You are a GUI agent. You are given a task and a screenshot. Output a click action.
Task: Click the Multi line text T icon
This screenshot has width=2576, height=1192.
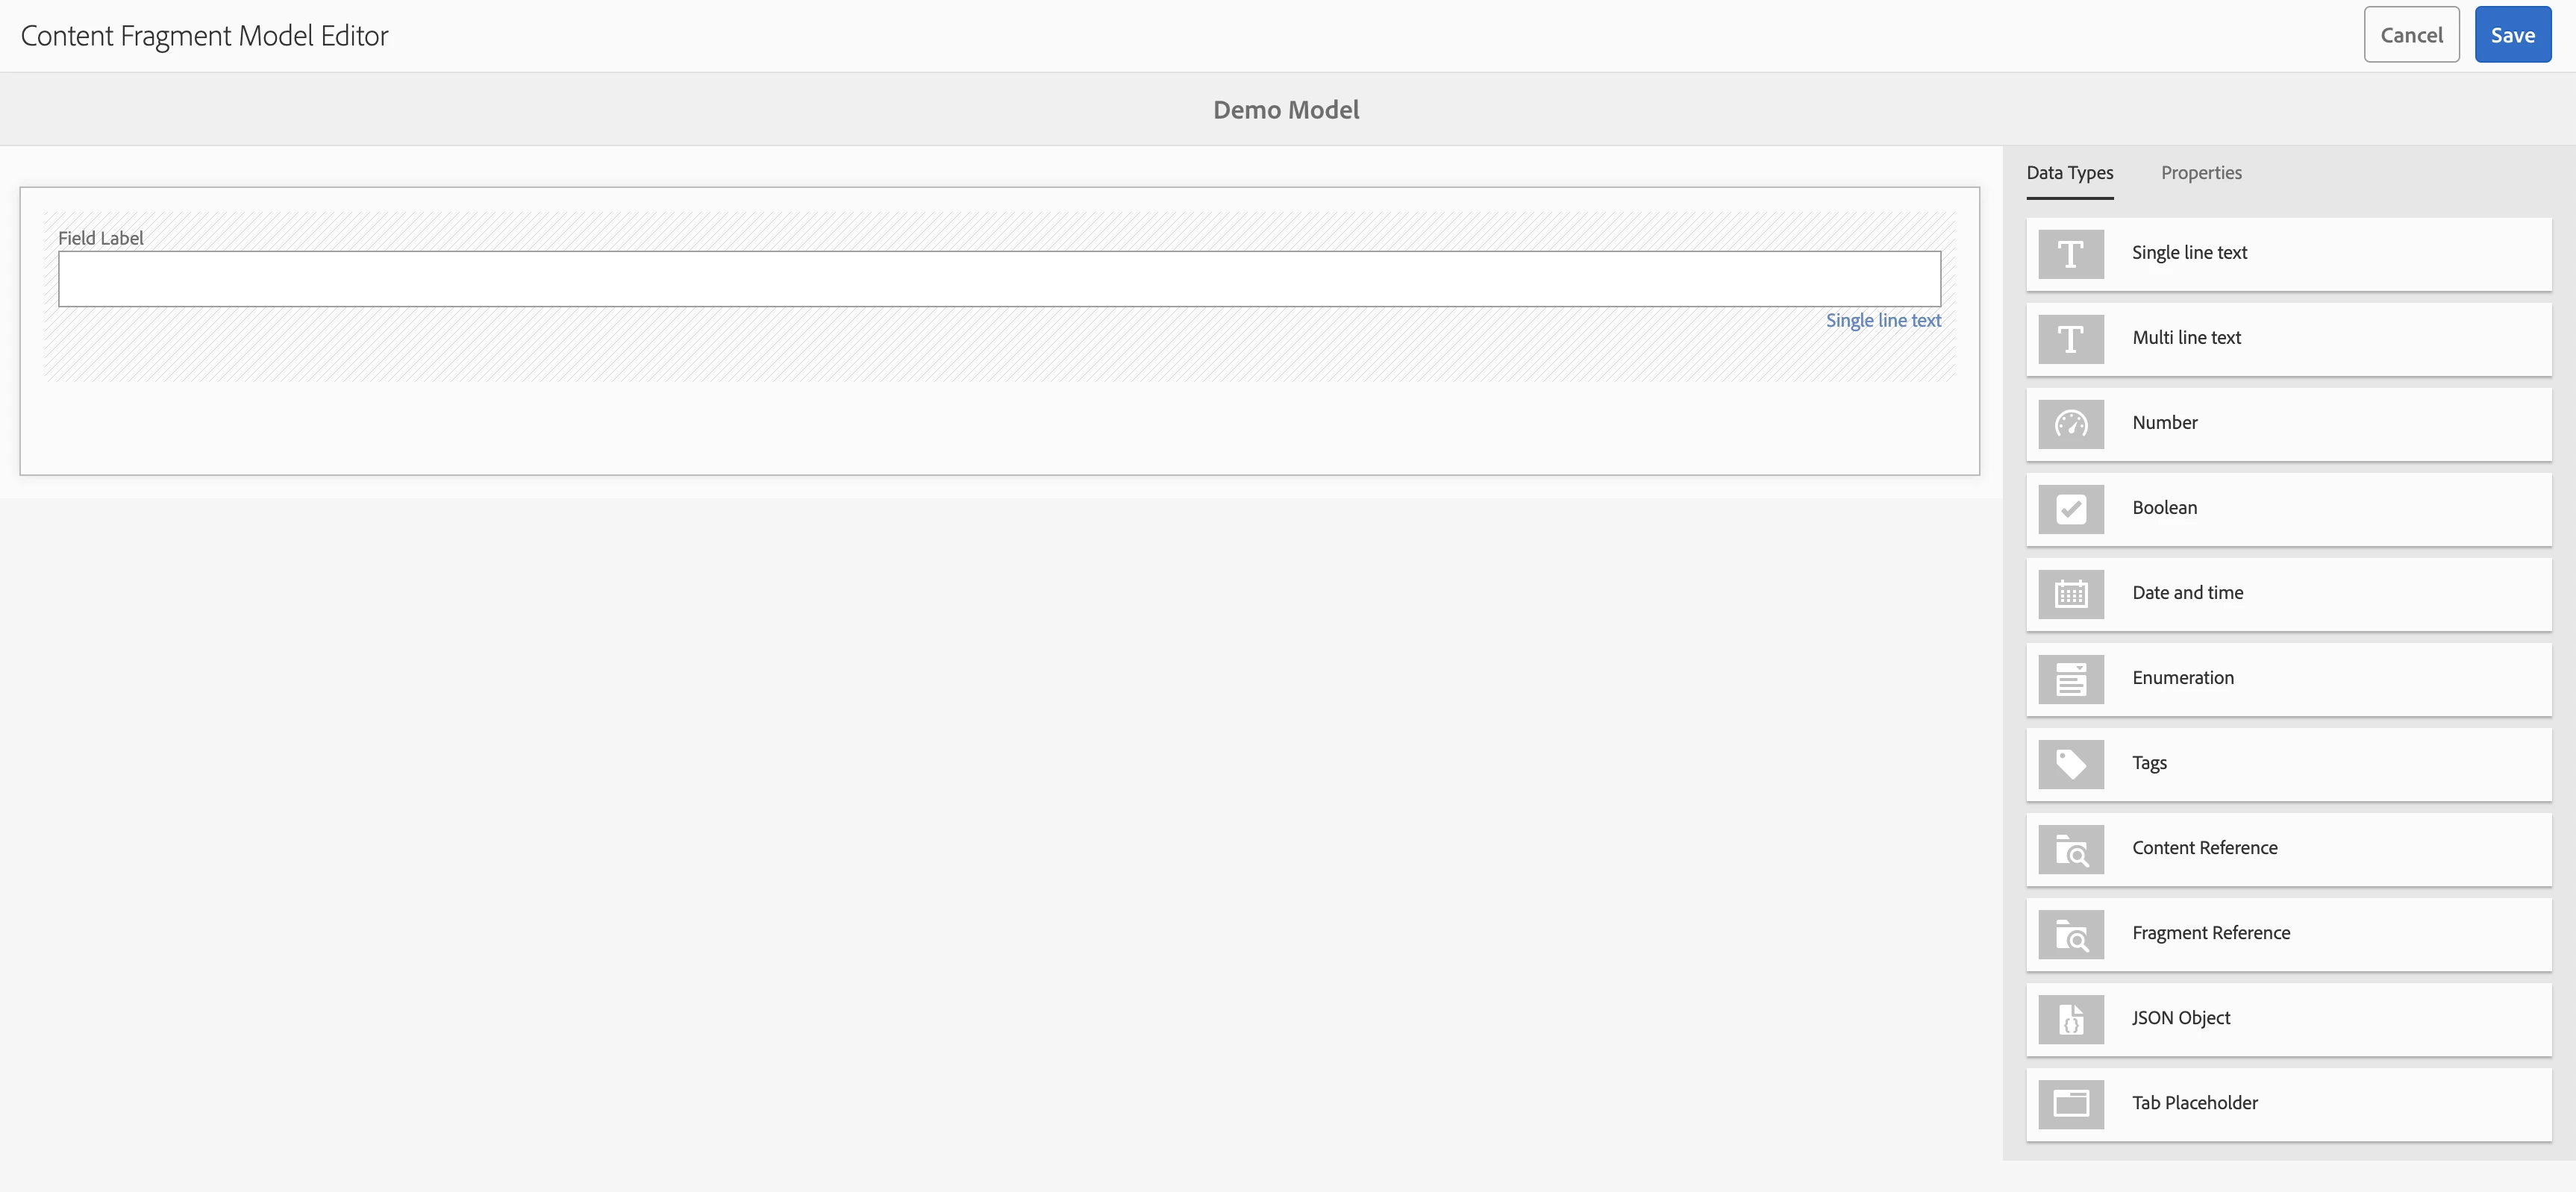click(x=2070, y=339)
